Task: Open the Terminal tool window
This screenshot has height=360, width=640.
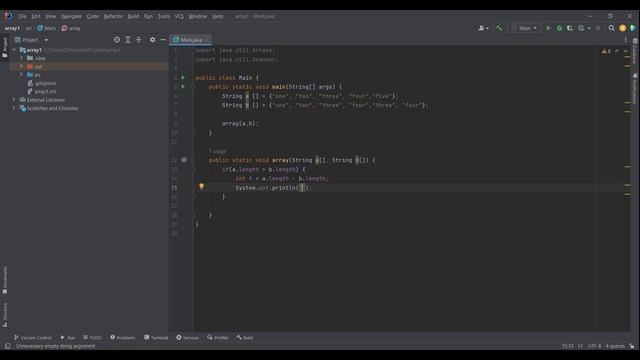Action: click(156, 338)
